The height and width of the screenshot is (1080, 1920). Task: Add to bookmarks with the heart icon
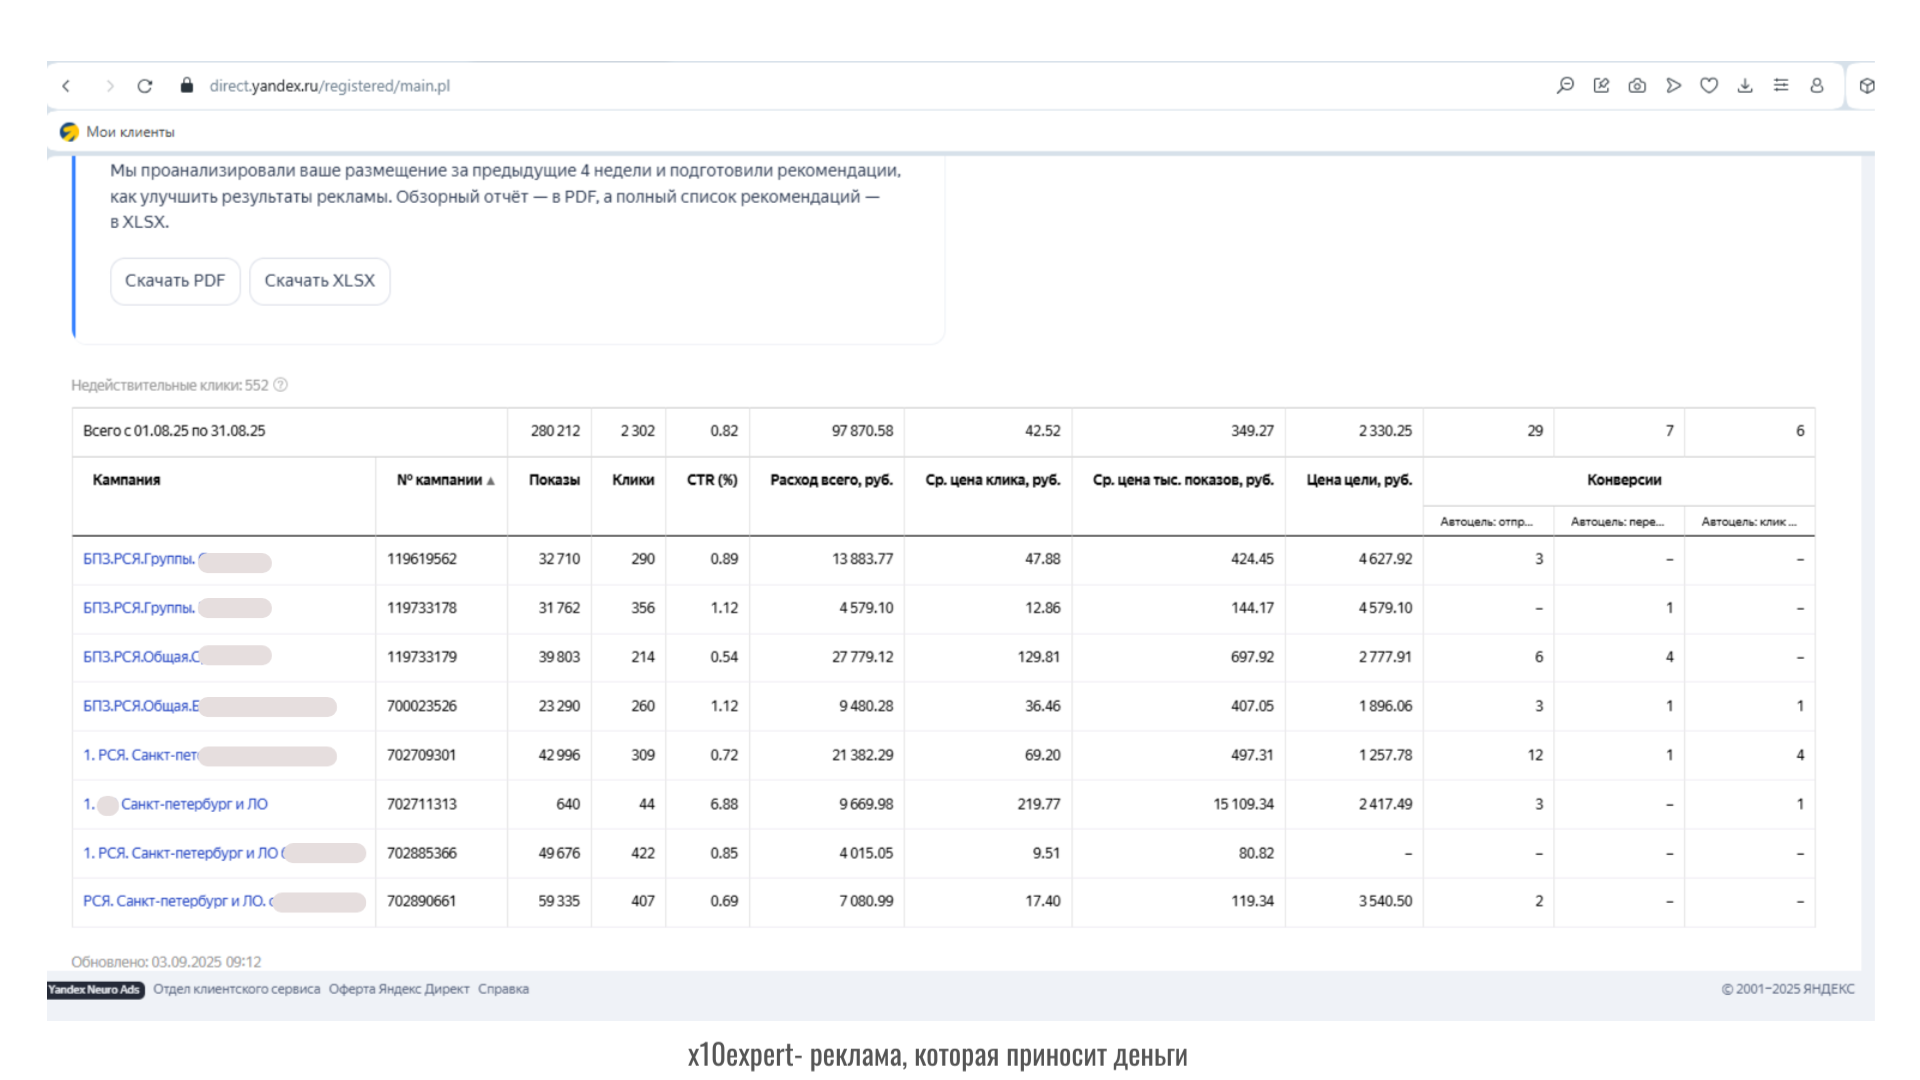pyautogui.click(x=1709, y=86)
